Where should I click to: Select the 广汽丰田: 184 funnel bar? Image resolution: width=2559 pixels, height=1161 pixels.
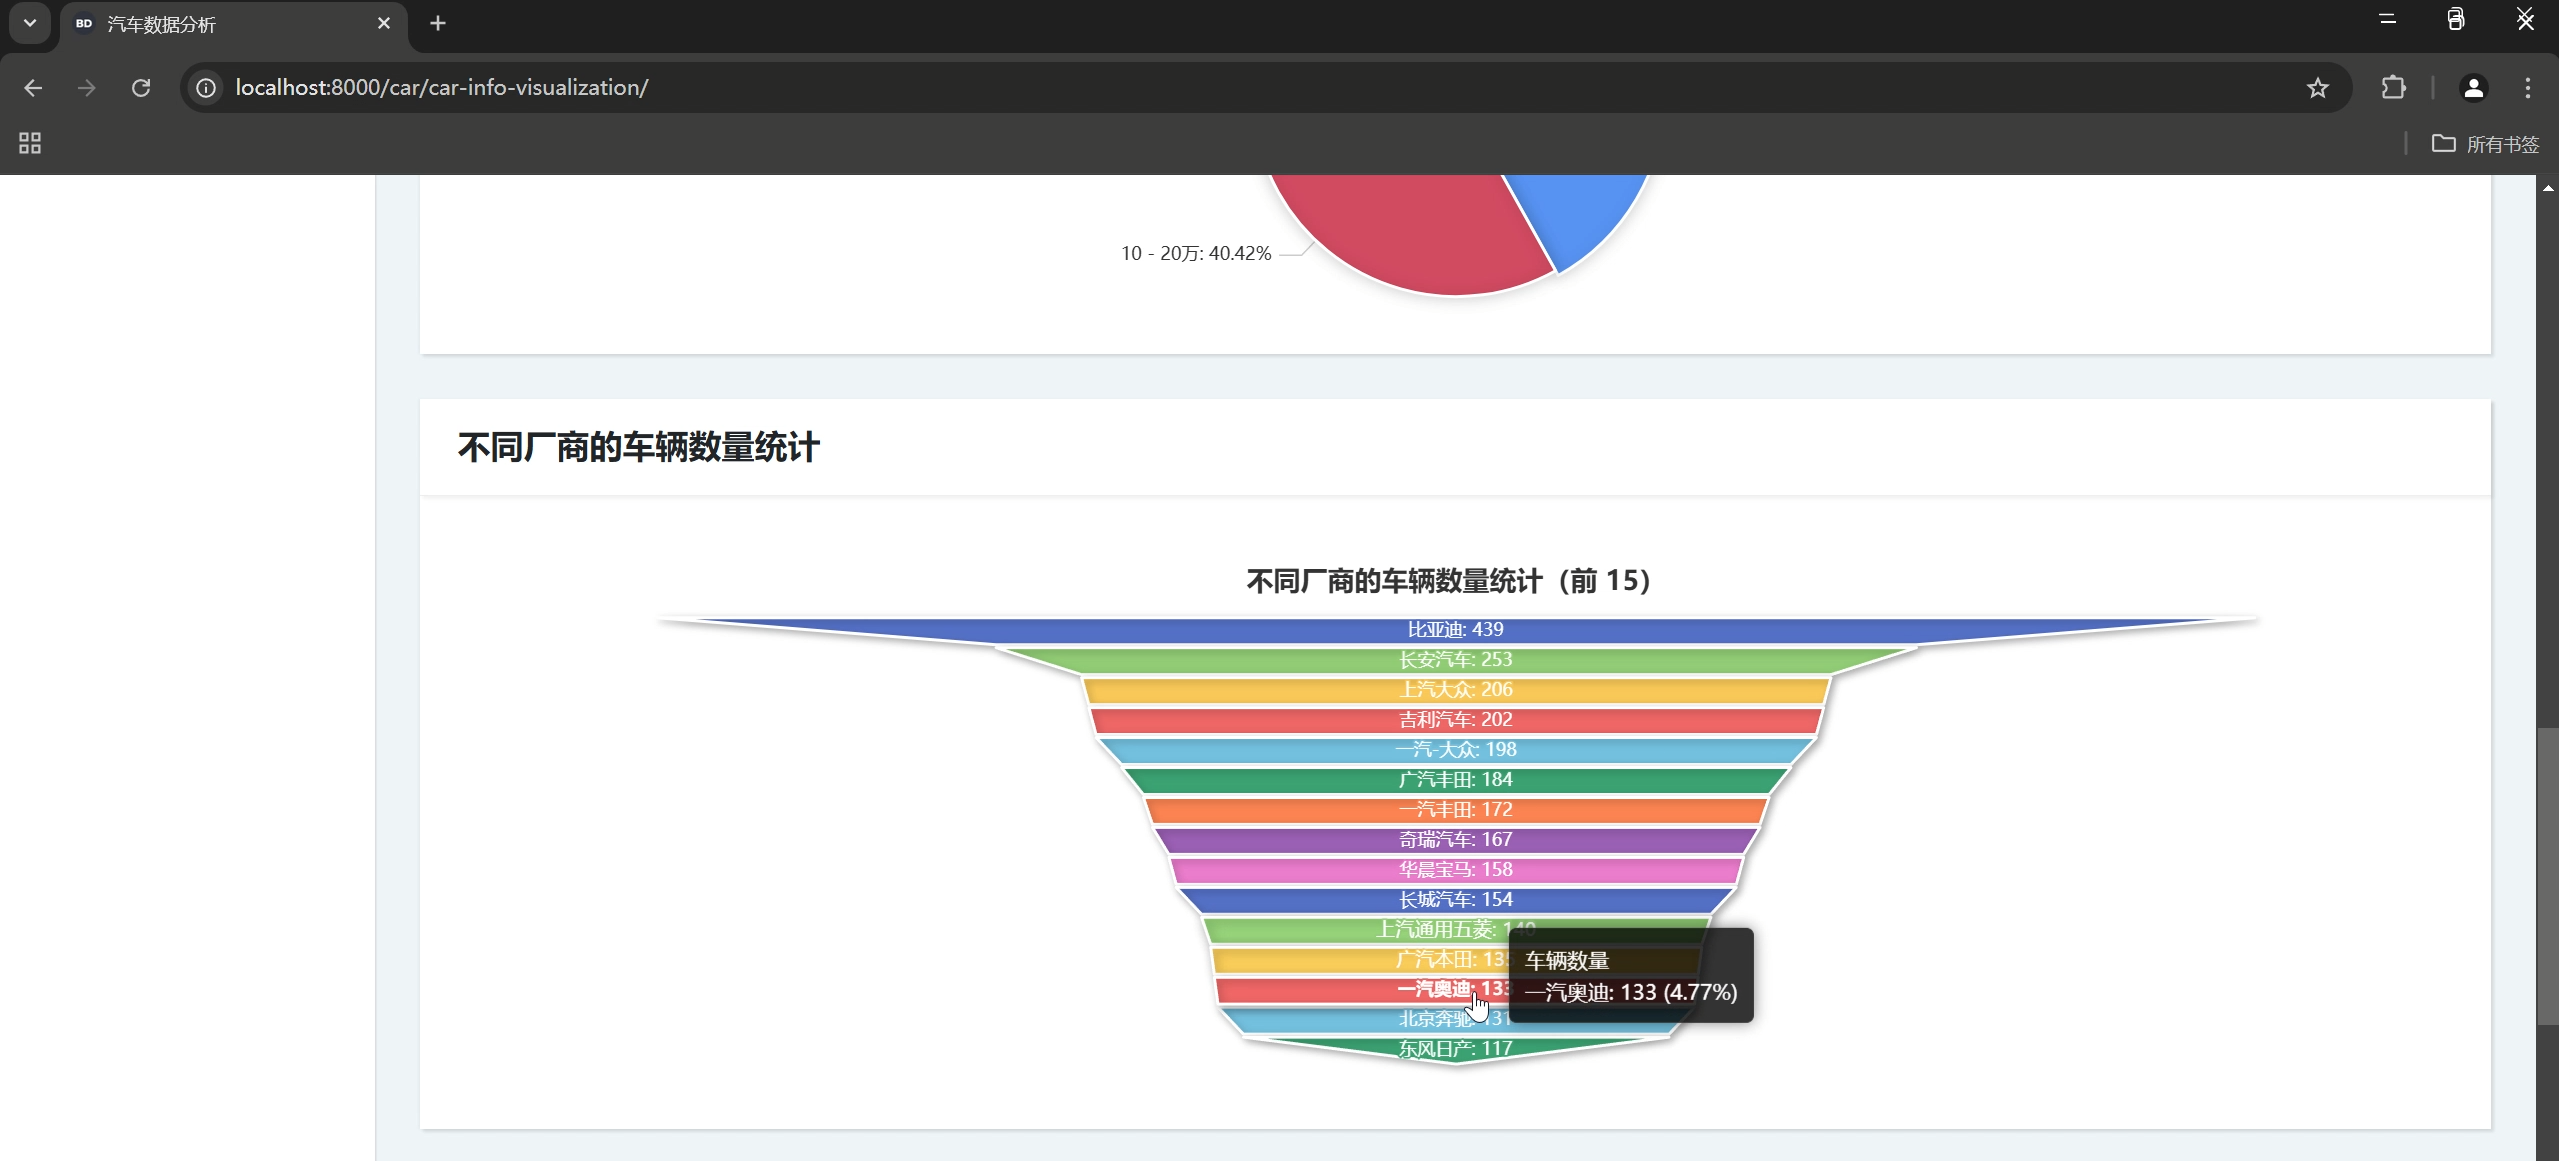(x=1455, y=780)
